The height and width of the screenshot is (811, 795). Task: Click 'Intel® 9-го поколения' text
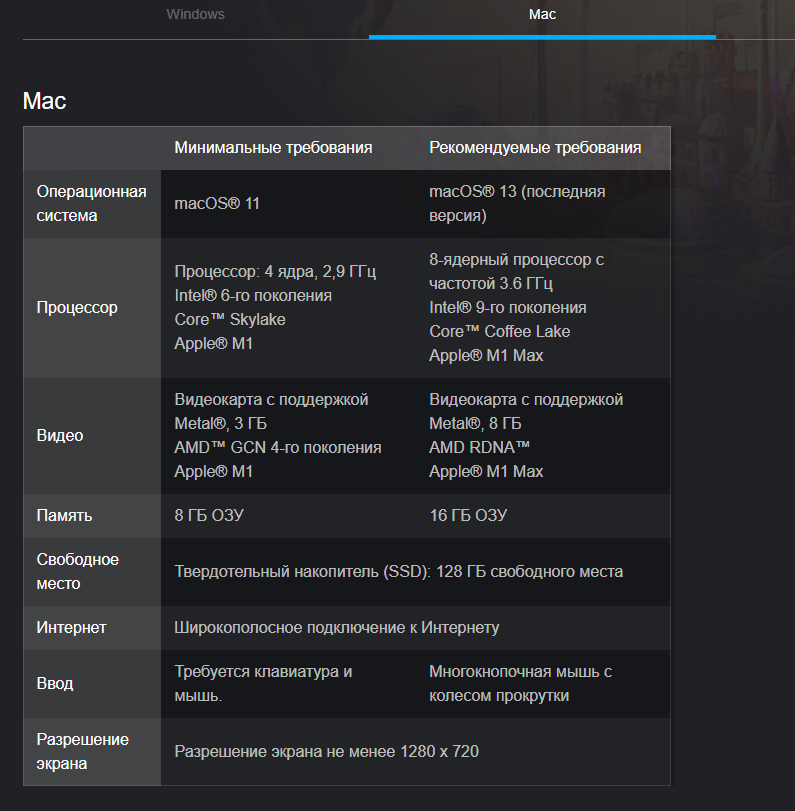508,308
